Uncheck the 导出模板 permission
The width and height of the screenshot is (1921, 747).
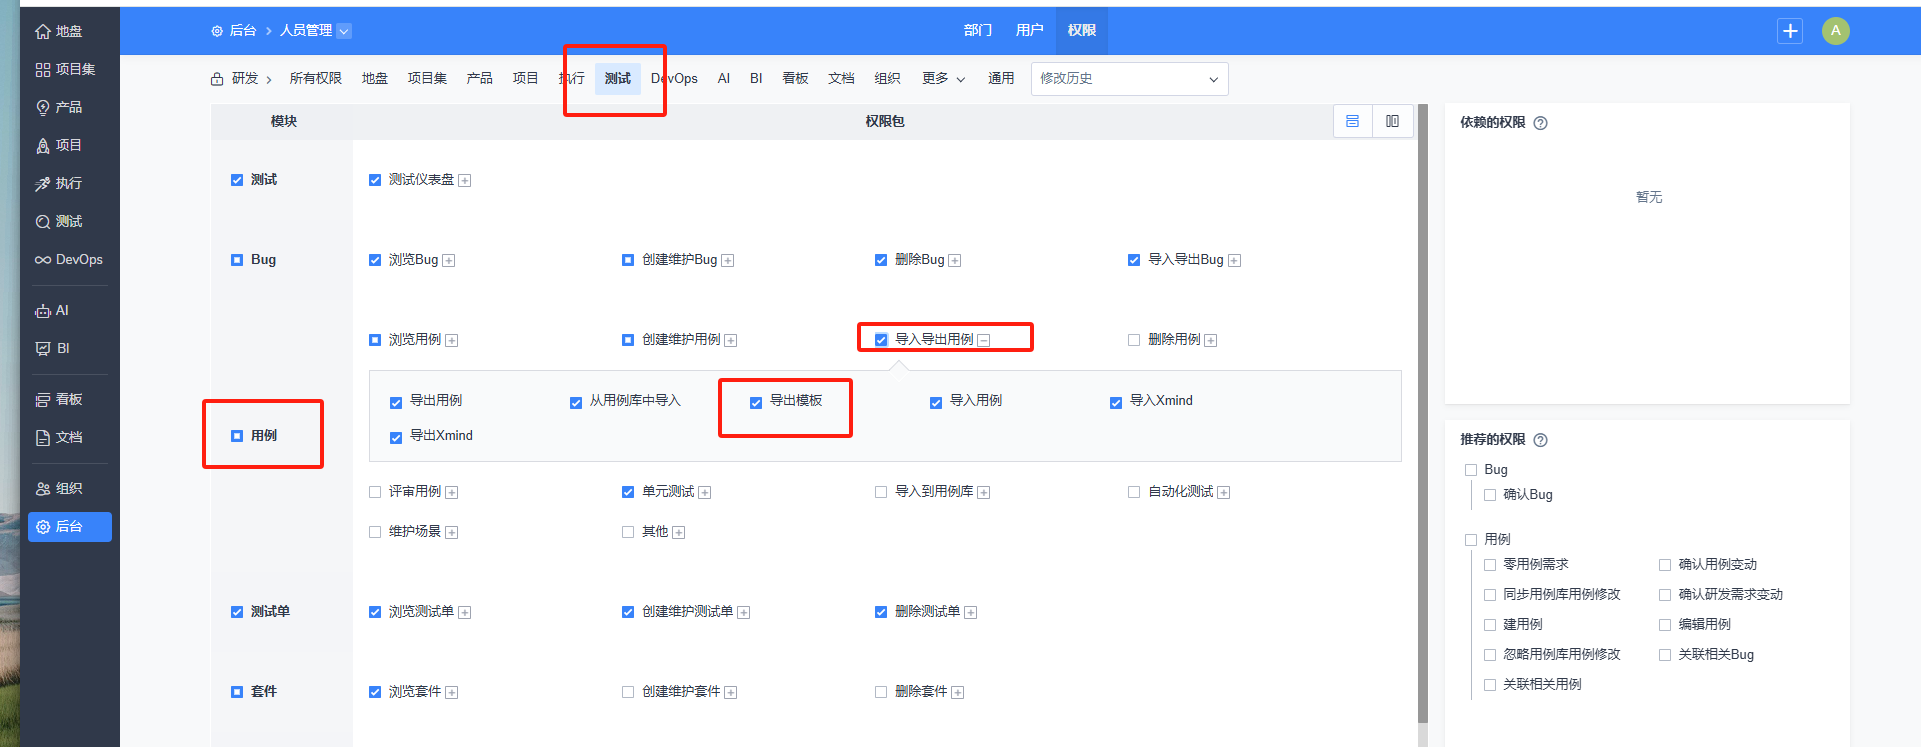point(756,402)
